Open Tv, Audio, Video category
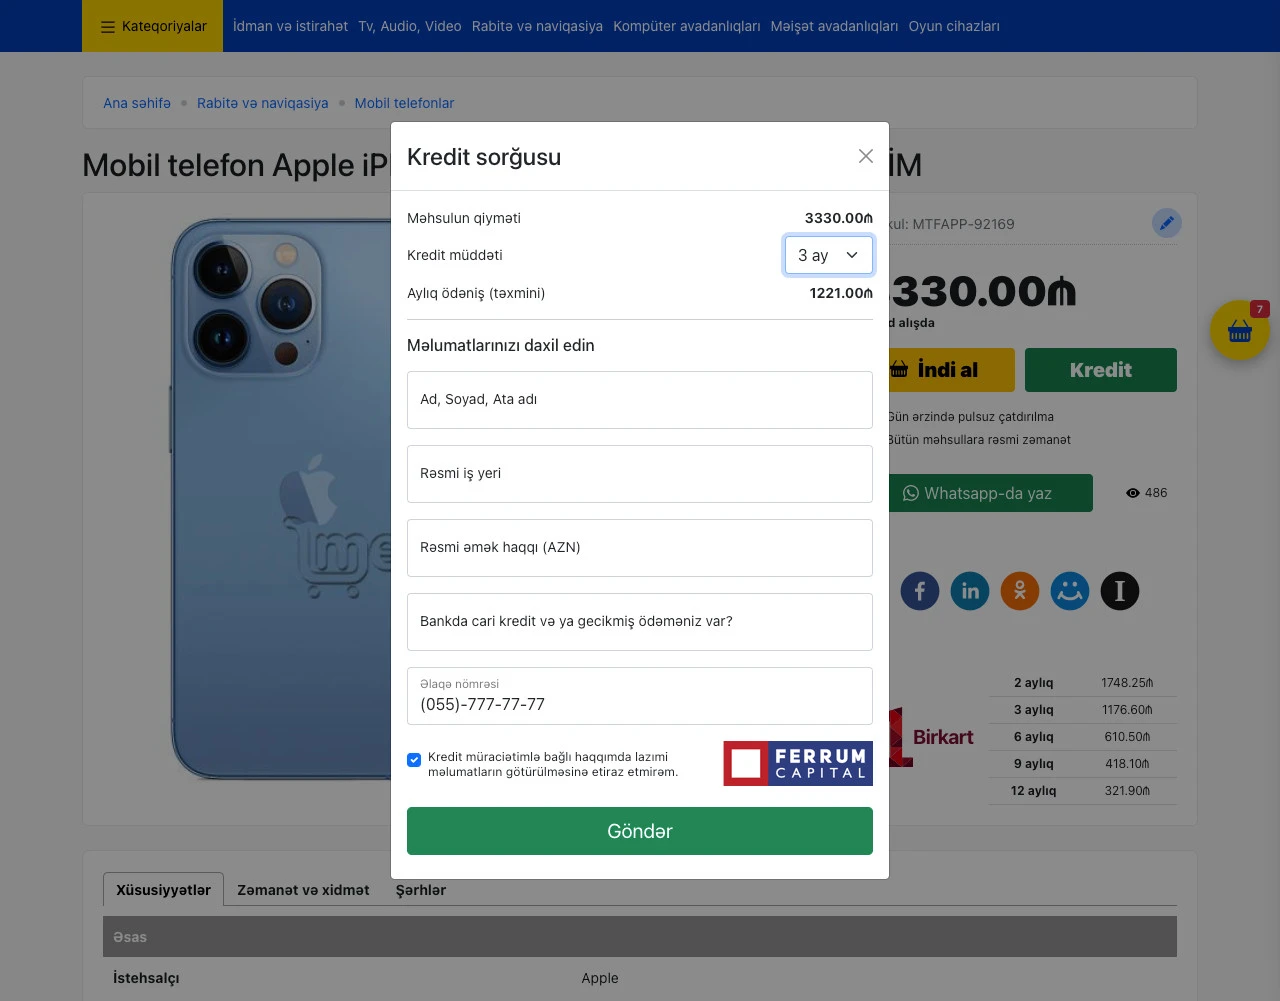This screenshot has width=1280, height=1001. tap(410, 26)
